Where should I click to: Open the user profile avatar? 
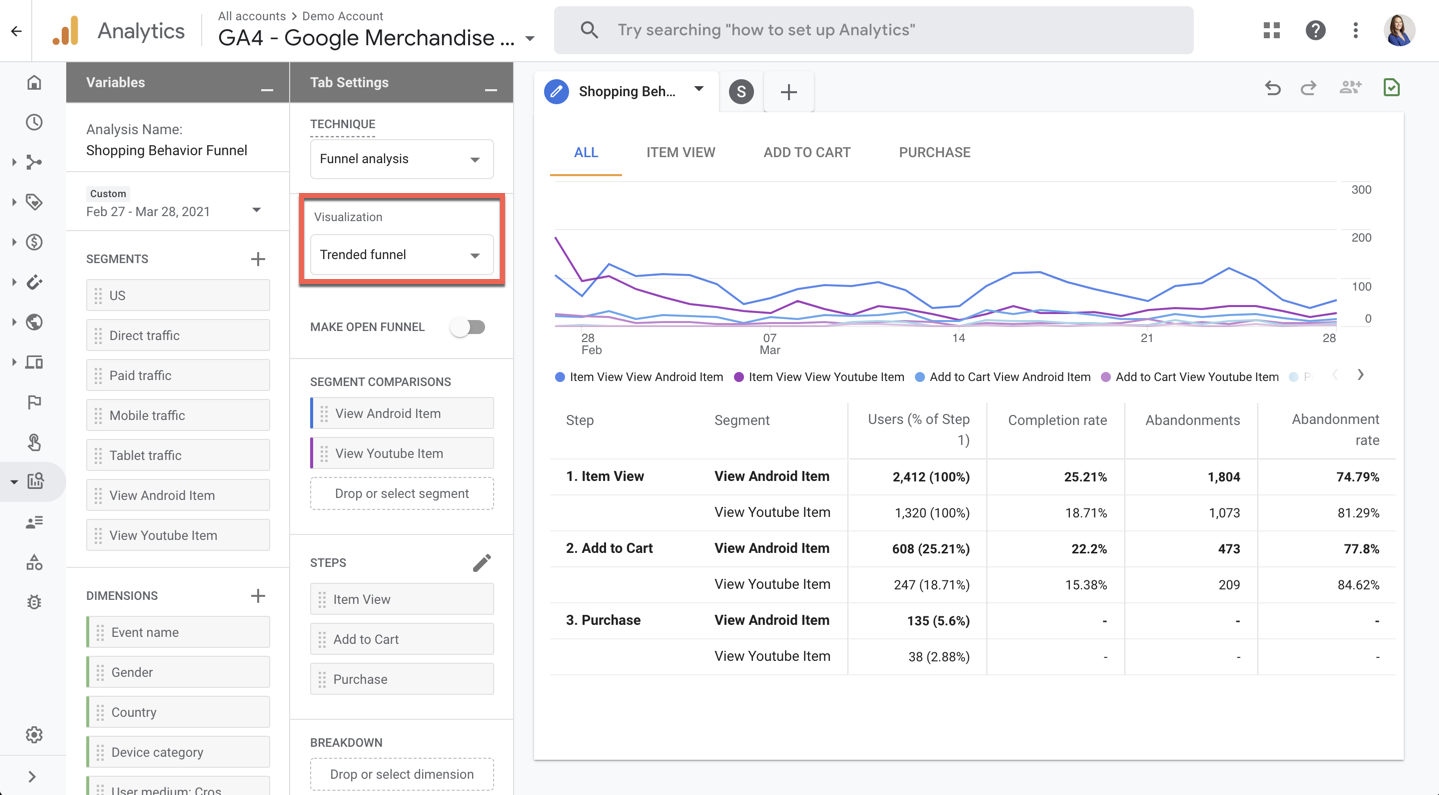tap(1399, 30)
